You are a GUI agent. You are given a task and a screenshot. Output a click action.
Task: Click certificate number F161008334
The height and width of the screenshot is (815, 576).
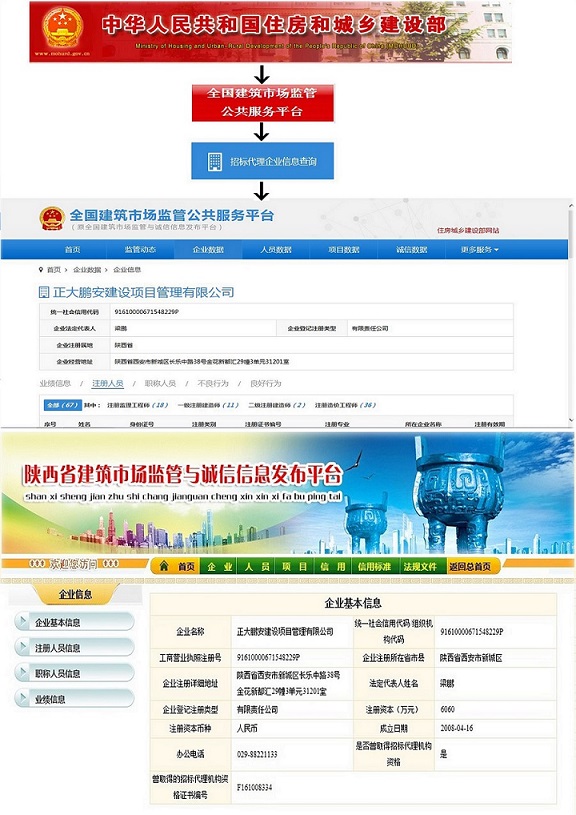coord(254,787)
